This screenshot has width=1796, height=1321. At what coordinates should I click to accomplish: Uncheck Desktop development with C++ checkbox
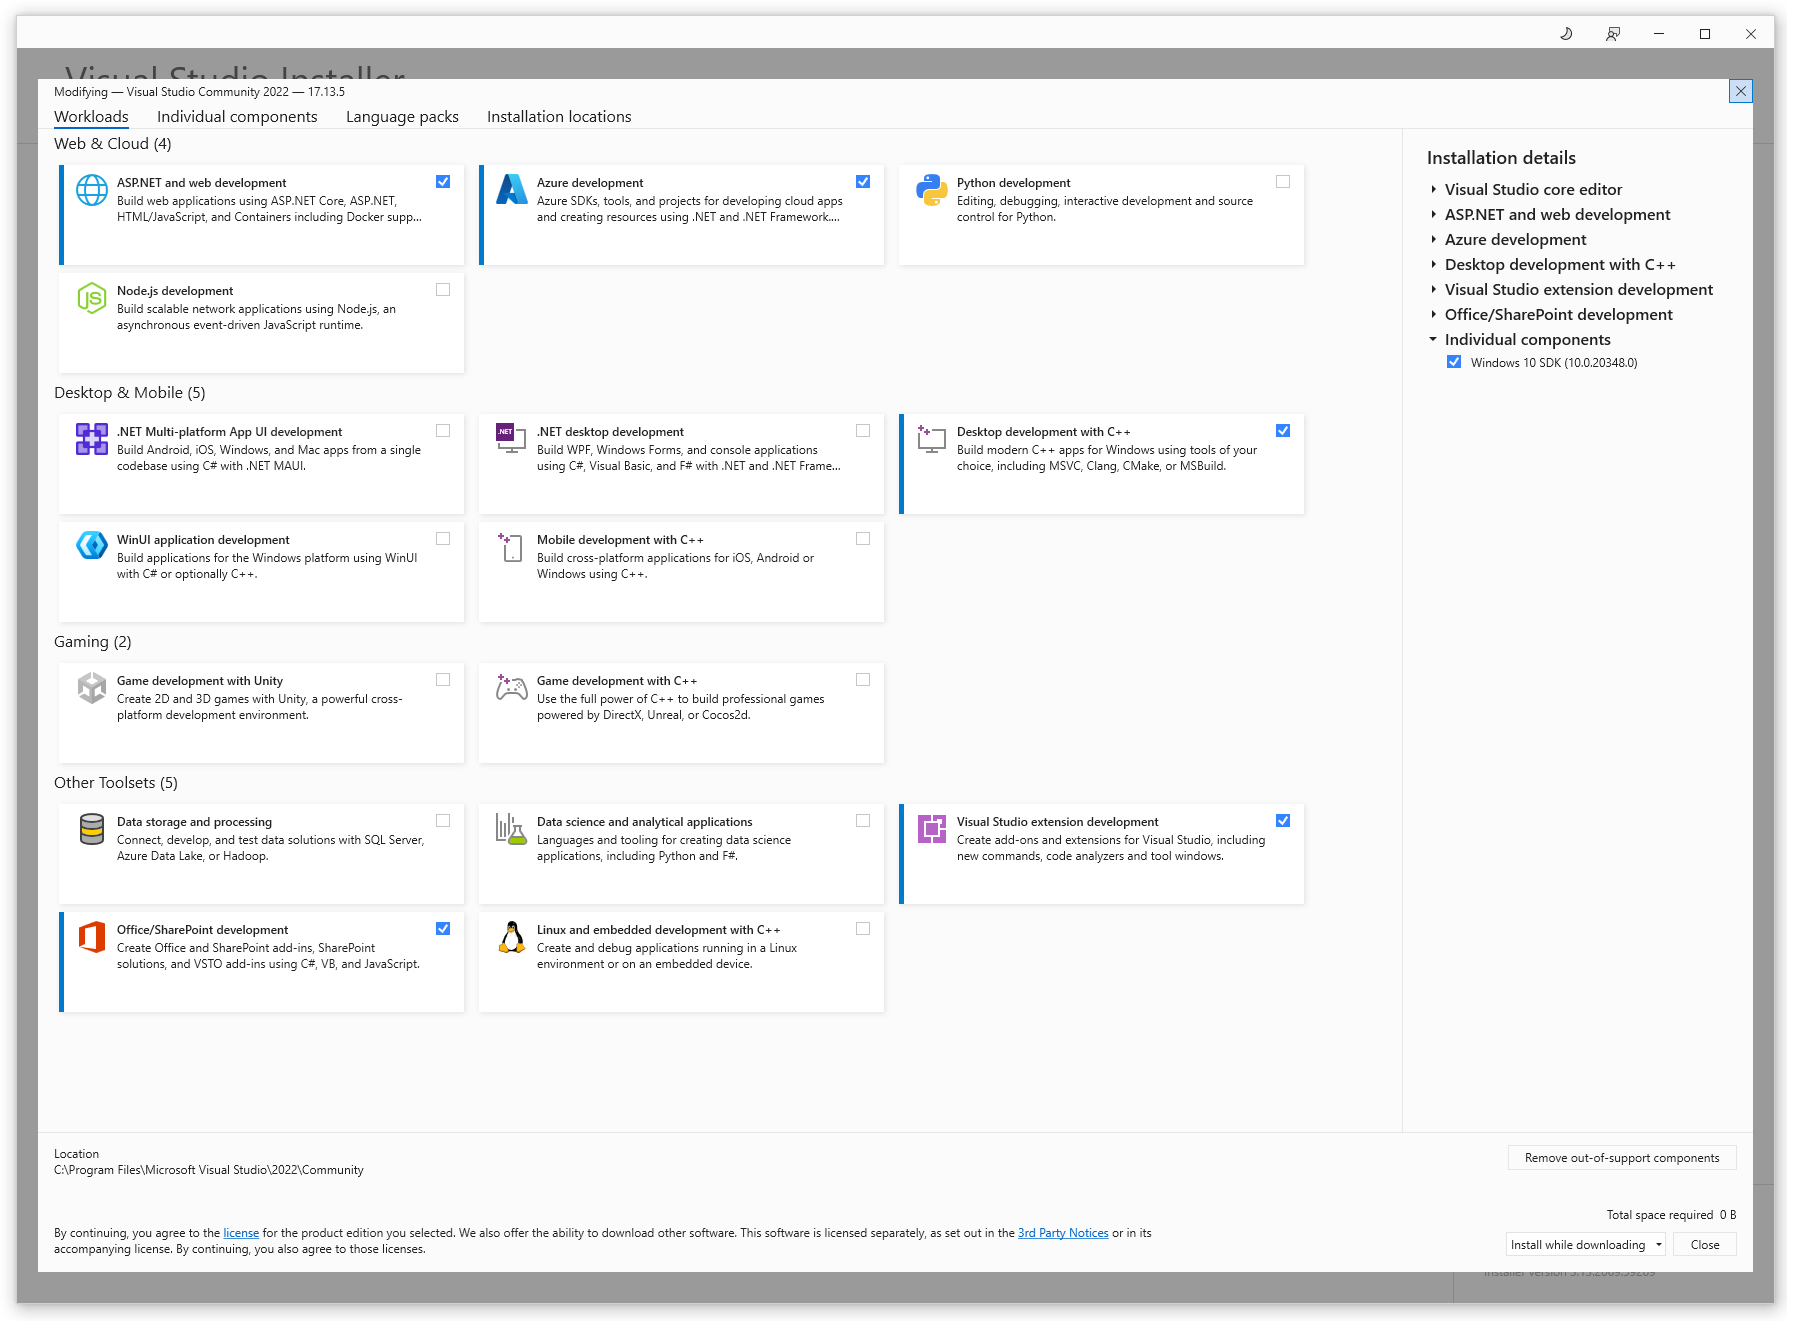pos(1283,431)
